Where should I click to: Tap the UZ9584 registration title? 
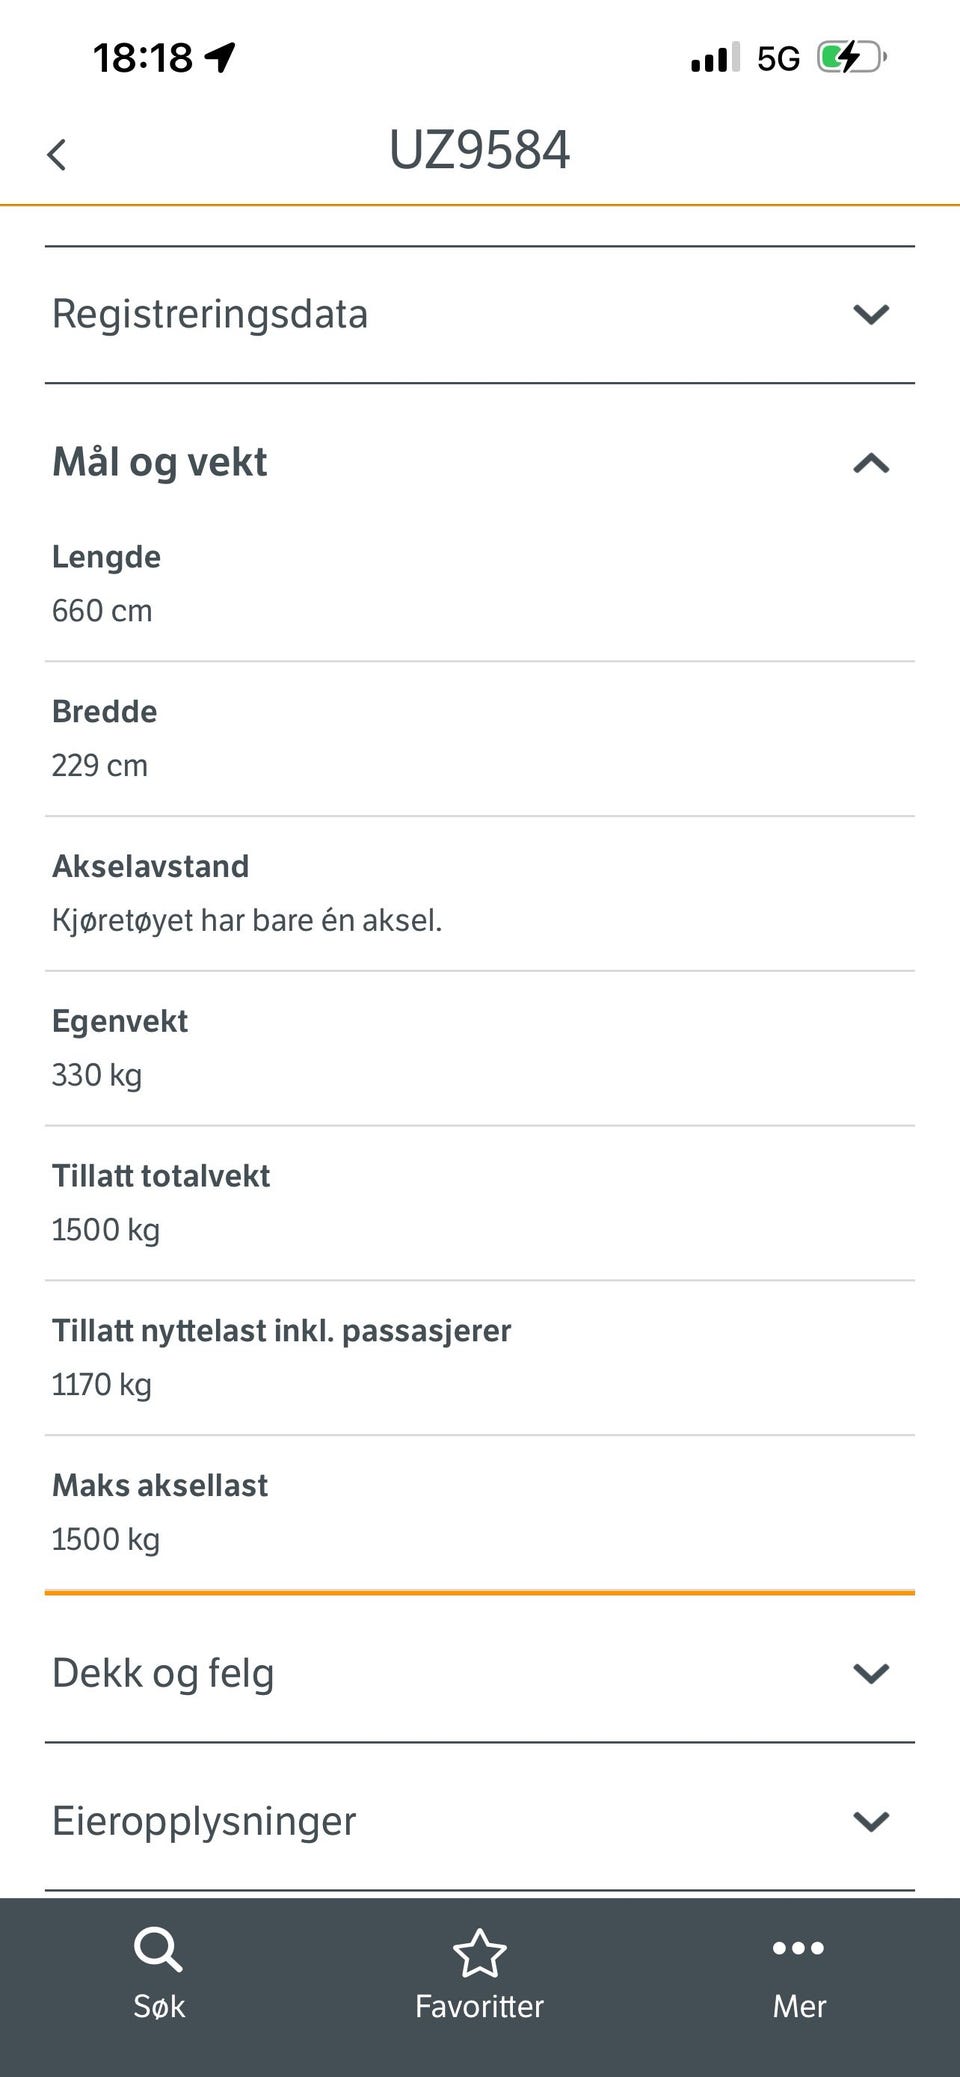pos(479,150)
